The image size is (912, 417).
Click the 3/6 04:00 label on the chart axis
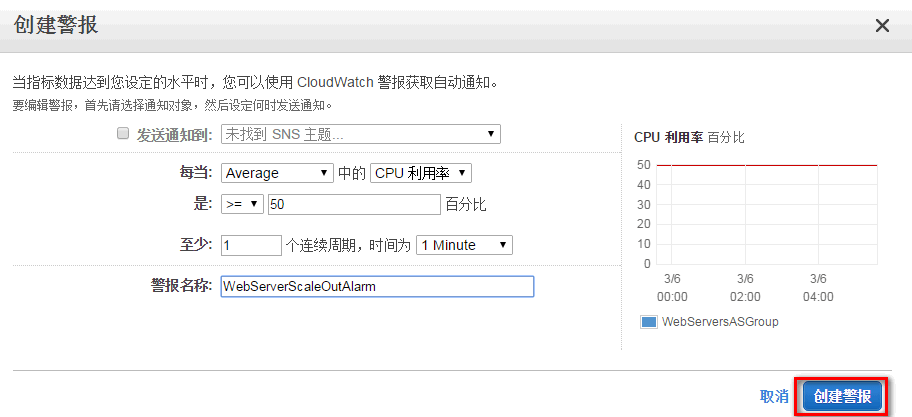[x=818, y=288]
